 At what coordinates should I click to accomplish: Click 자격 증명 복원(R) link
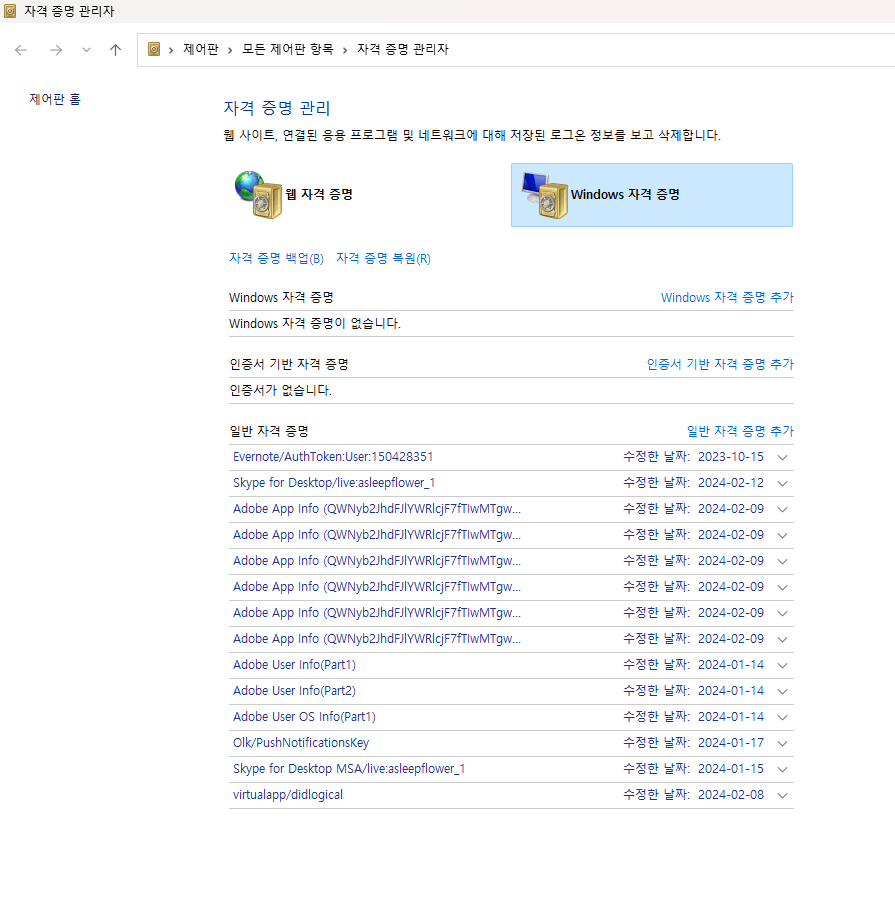point(383,258)
